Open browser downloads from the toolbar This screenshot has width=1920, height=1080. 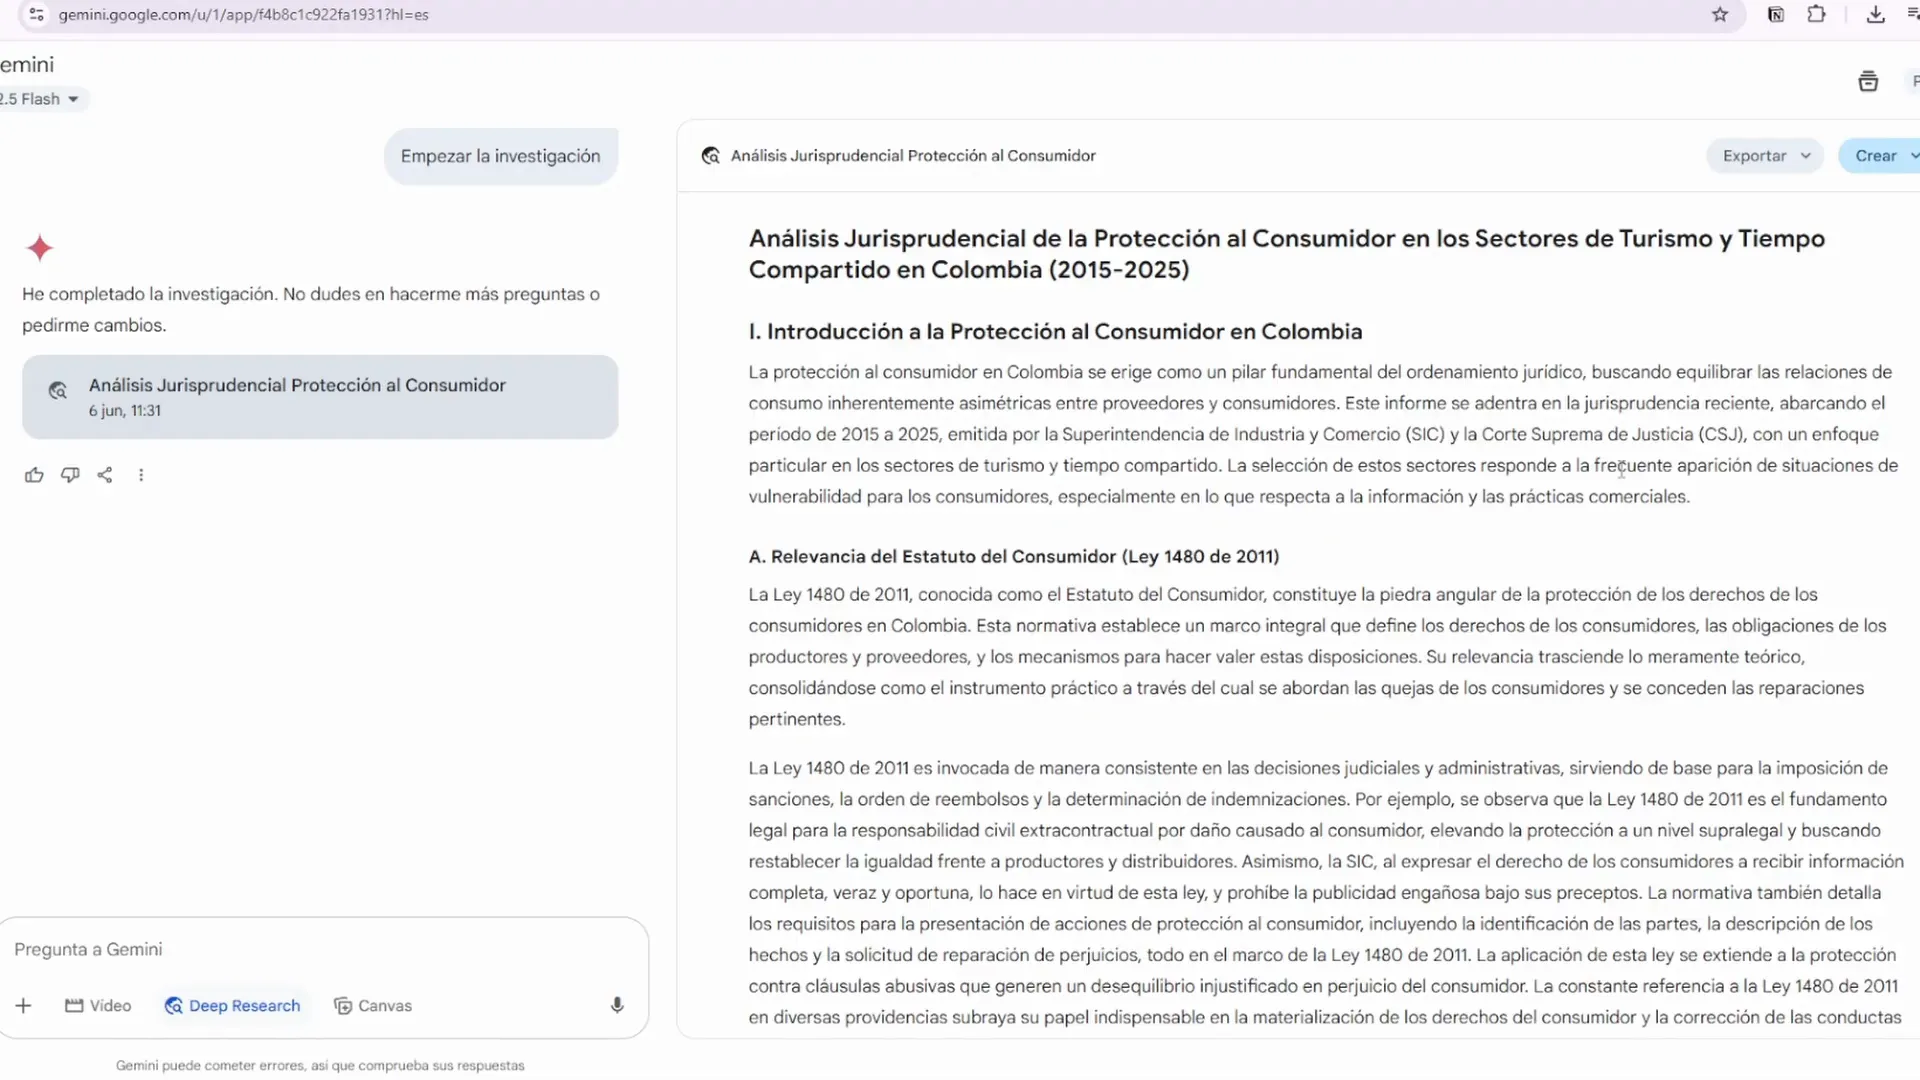[1875, 15]
